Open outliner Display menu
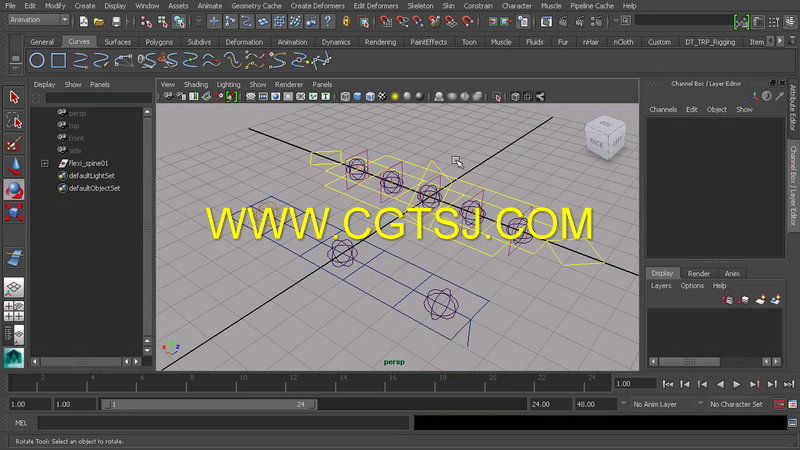Image resolution: width=800 pixels, height=450 pixels. (x=44, y=84)
